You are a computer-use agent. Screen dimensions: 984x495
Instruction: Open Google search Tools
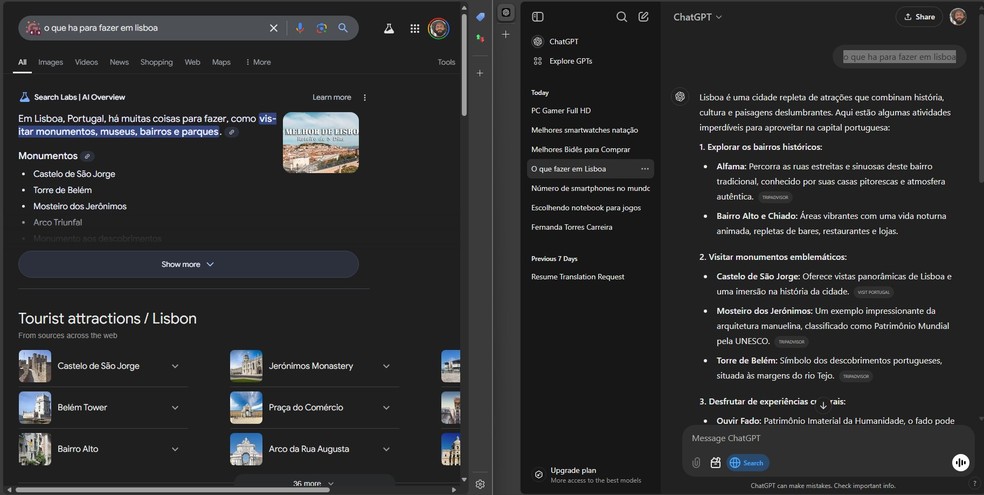pos(446,62)
